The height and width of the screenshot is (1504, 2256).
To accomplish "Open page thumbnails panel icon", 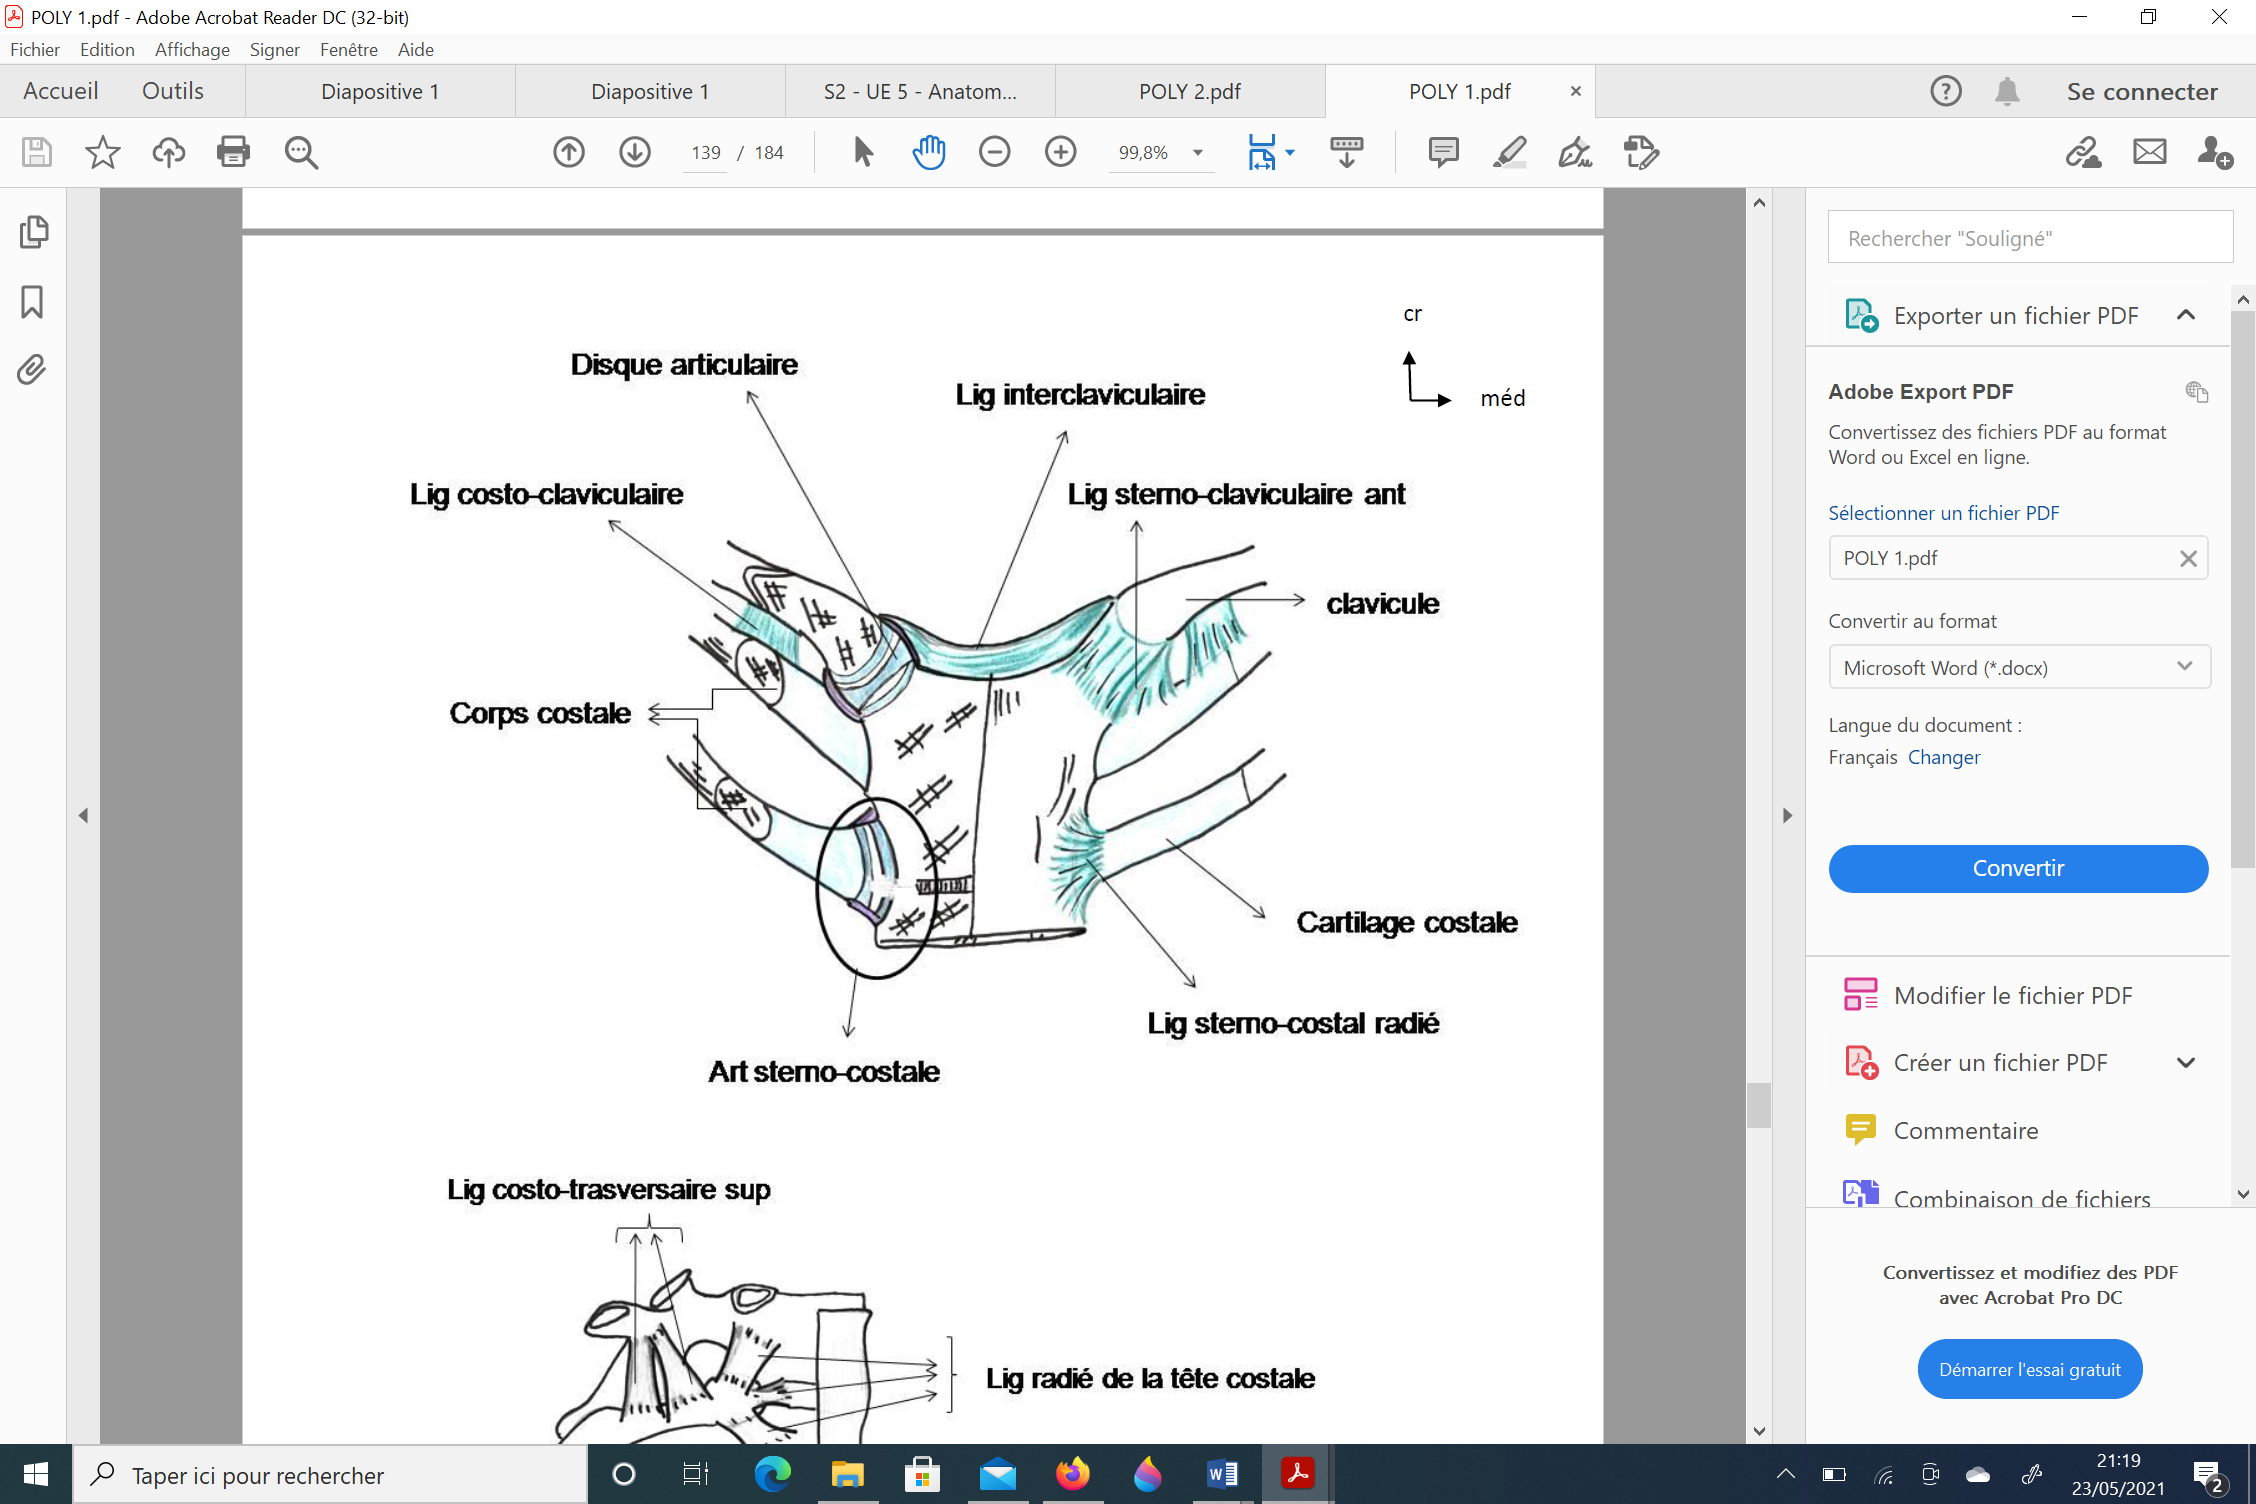I will [32, 232].
